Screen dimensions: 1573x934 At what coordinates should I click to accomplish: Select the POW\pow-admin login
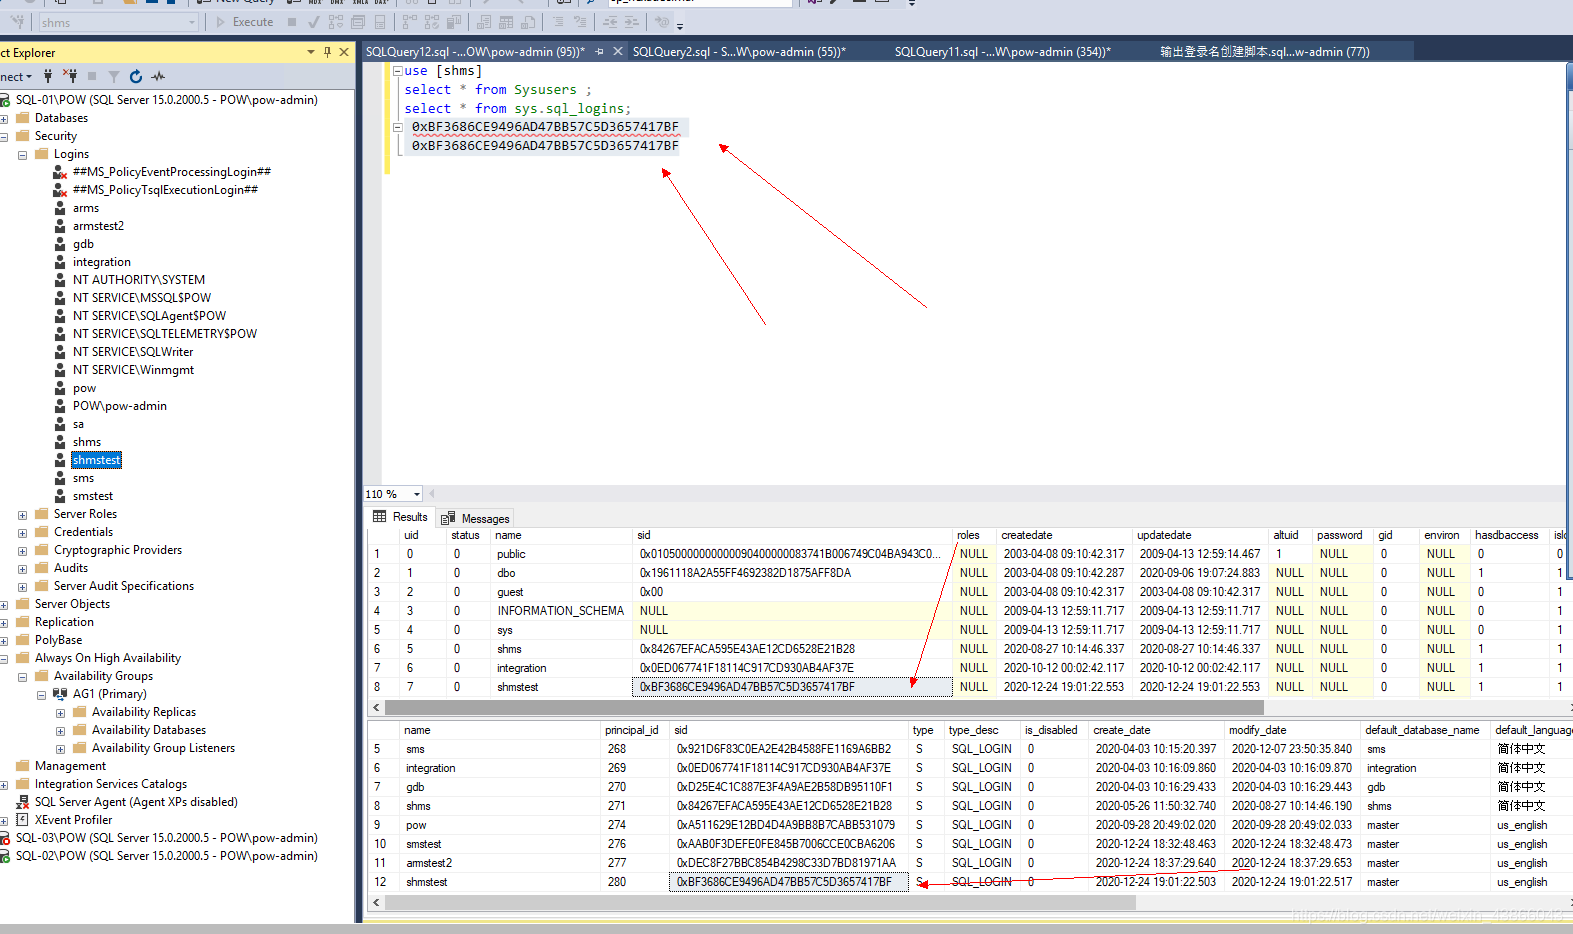point(120,406)
